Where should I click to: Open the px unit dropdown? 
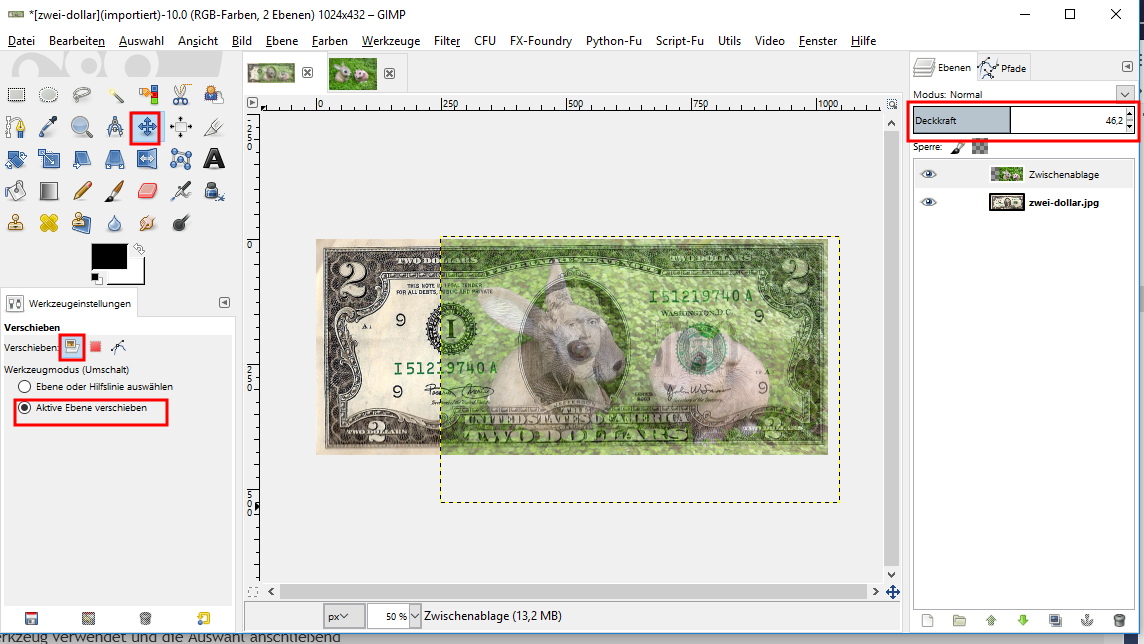pos(343,616)
